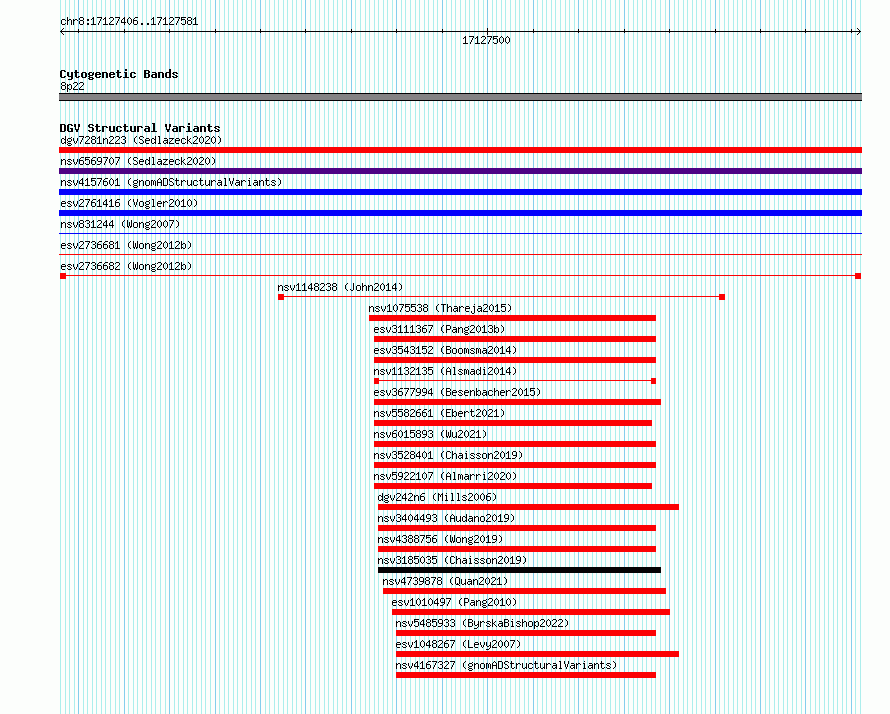Click the 17127500 ruler position label
Image resolution: width=890 pixels, height=714 pixels.
[x=486, y=40]
